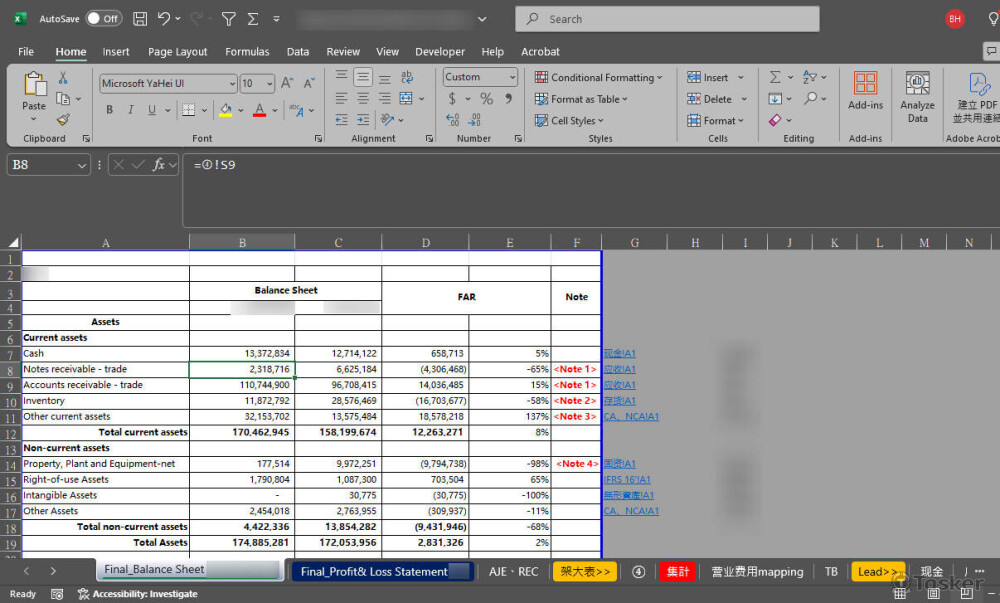1000x603 pixels.
Task: Click the Note 1 link in row 8
Action: [x=575, y=369]
